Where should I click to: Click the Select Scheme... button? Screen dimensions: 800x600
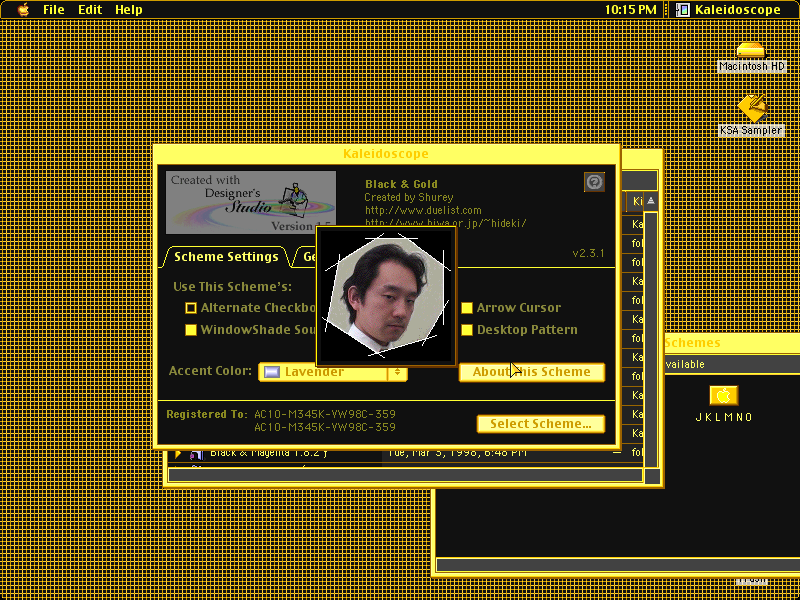point(541,424)
